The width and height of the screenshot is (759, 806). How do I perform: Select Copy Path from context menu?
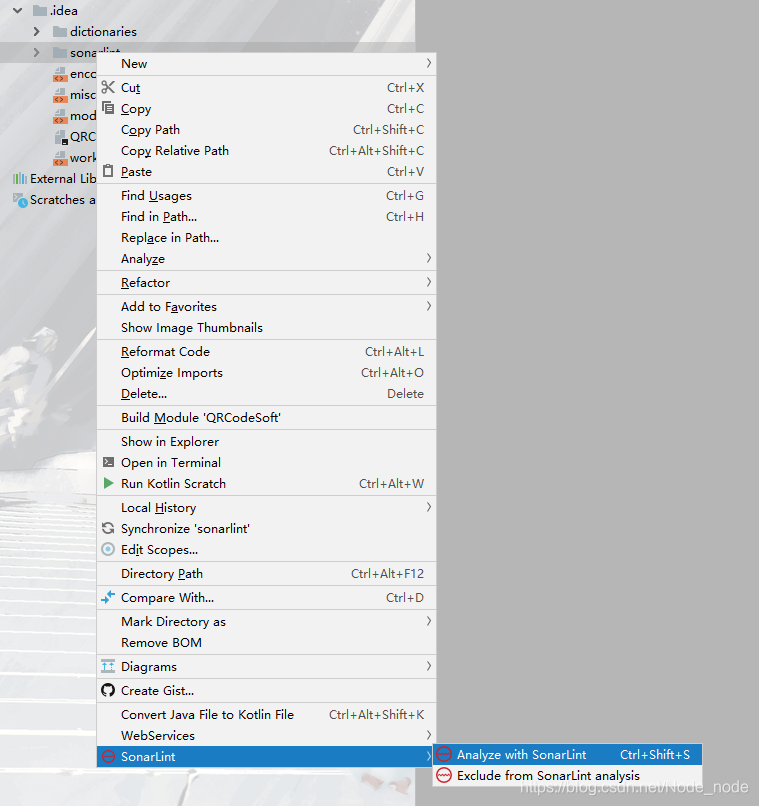pyautogui.click(x=266, y=130)
